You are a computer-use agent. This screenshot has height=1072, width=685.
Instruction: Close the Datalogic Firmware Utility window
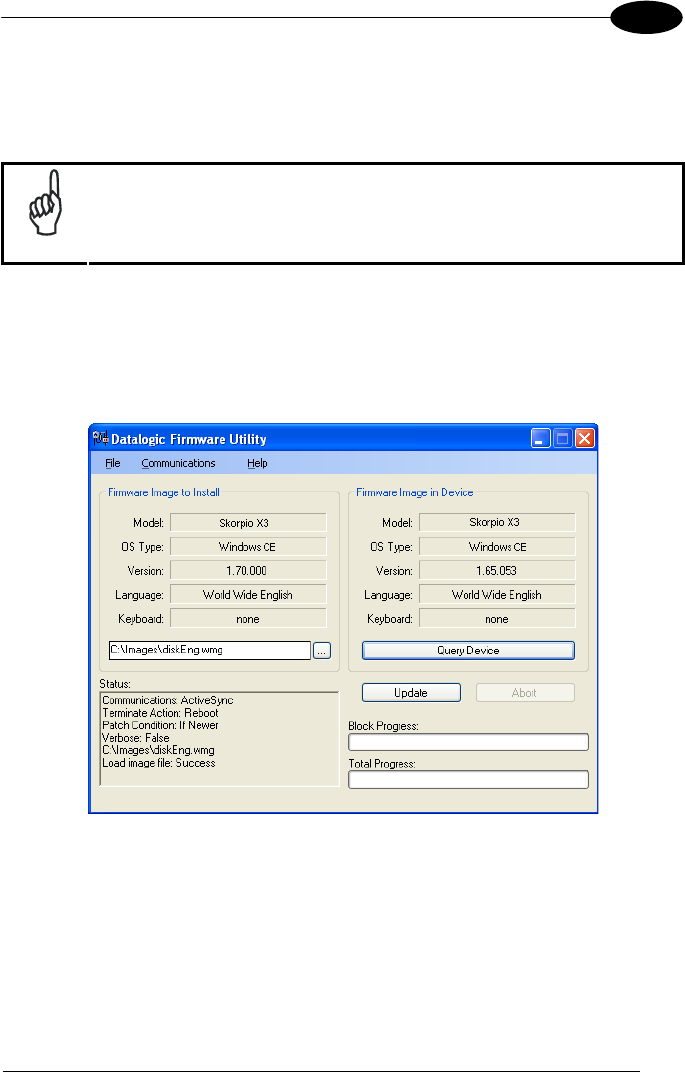585,438
